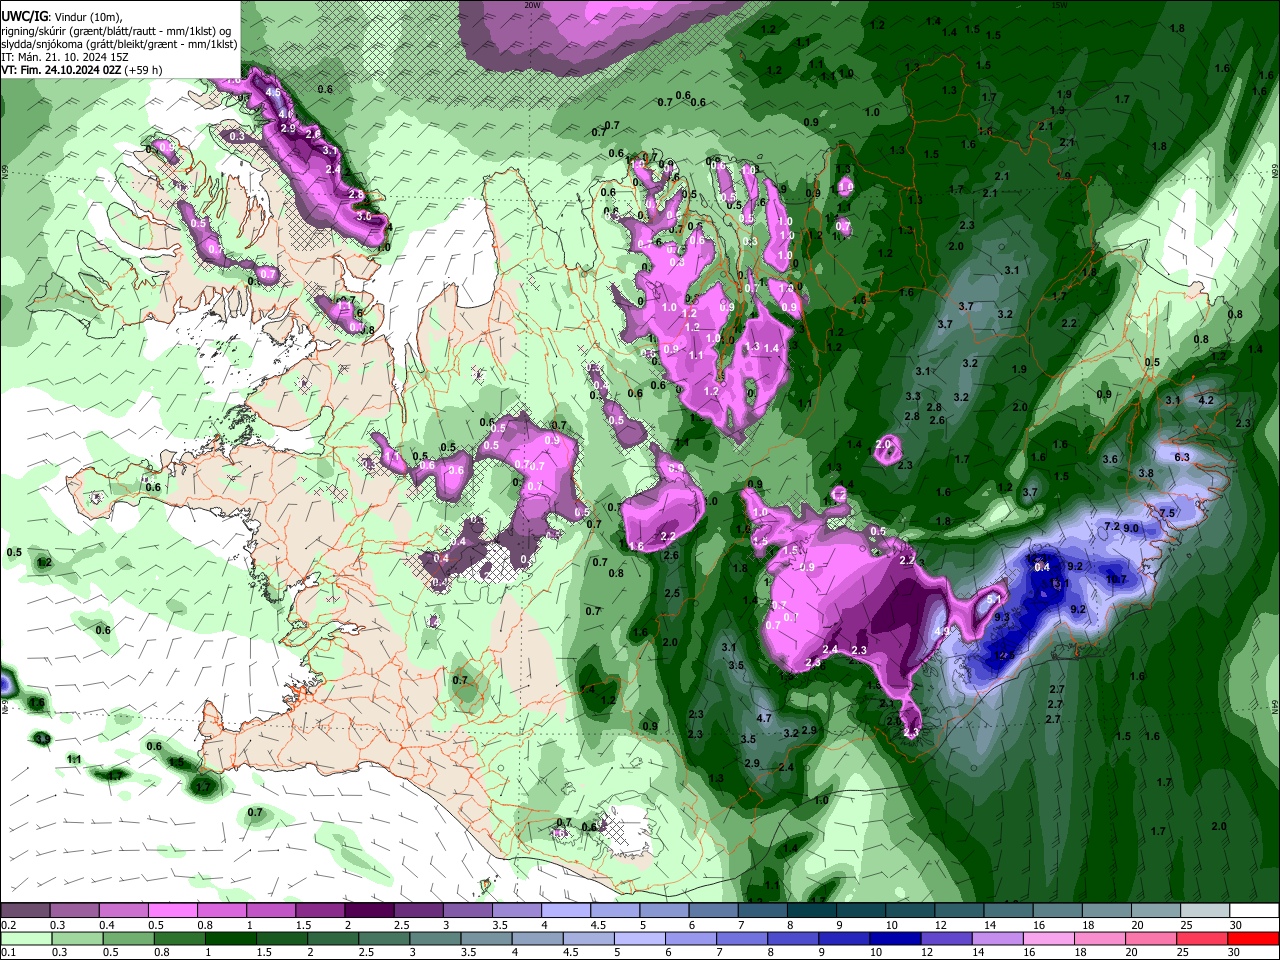Select the light grey 25 swatch in the snow scale

pos(1205,911)
